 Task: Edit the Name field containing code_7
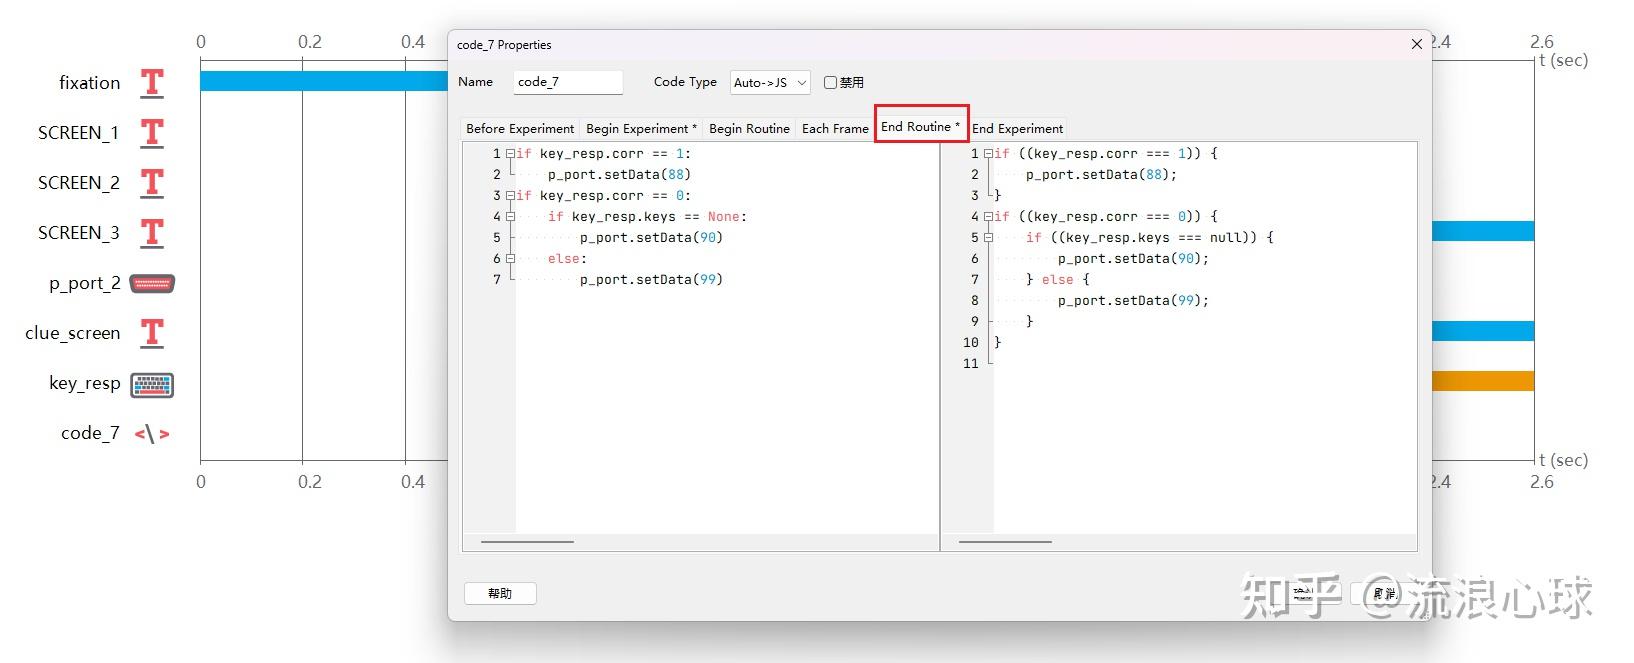click(x=568, y=82)
